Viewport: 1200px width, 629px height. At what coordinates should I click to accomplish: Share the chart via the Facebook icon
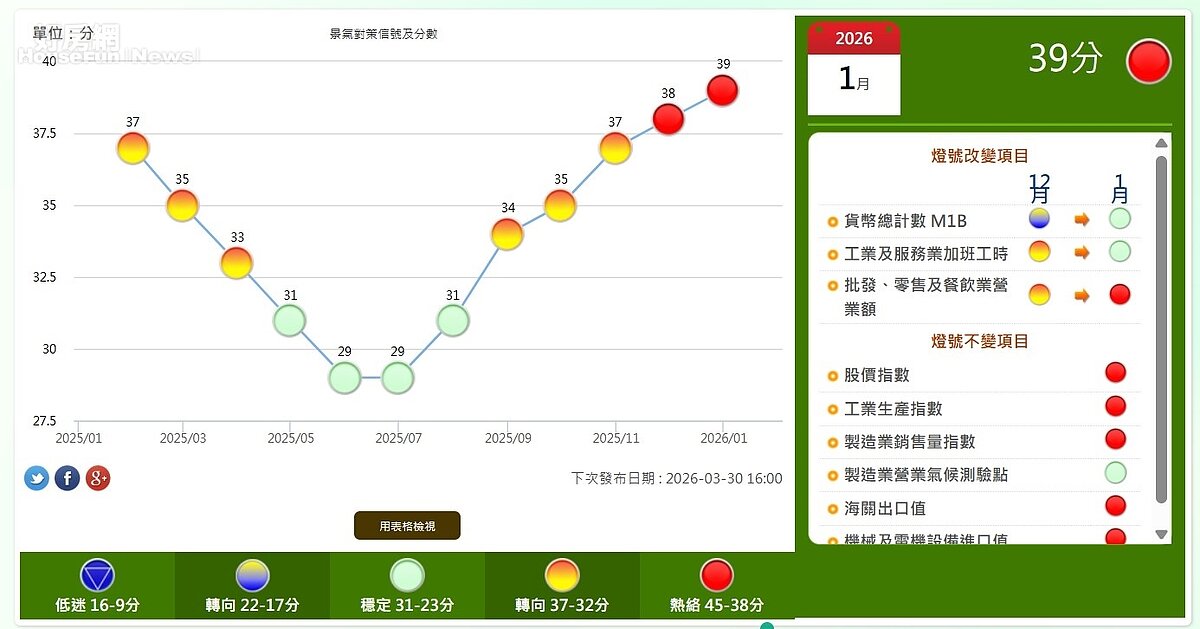pyautogui.click(x=66, y=478)
